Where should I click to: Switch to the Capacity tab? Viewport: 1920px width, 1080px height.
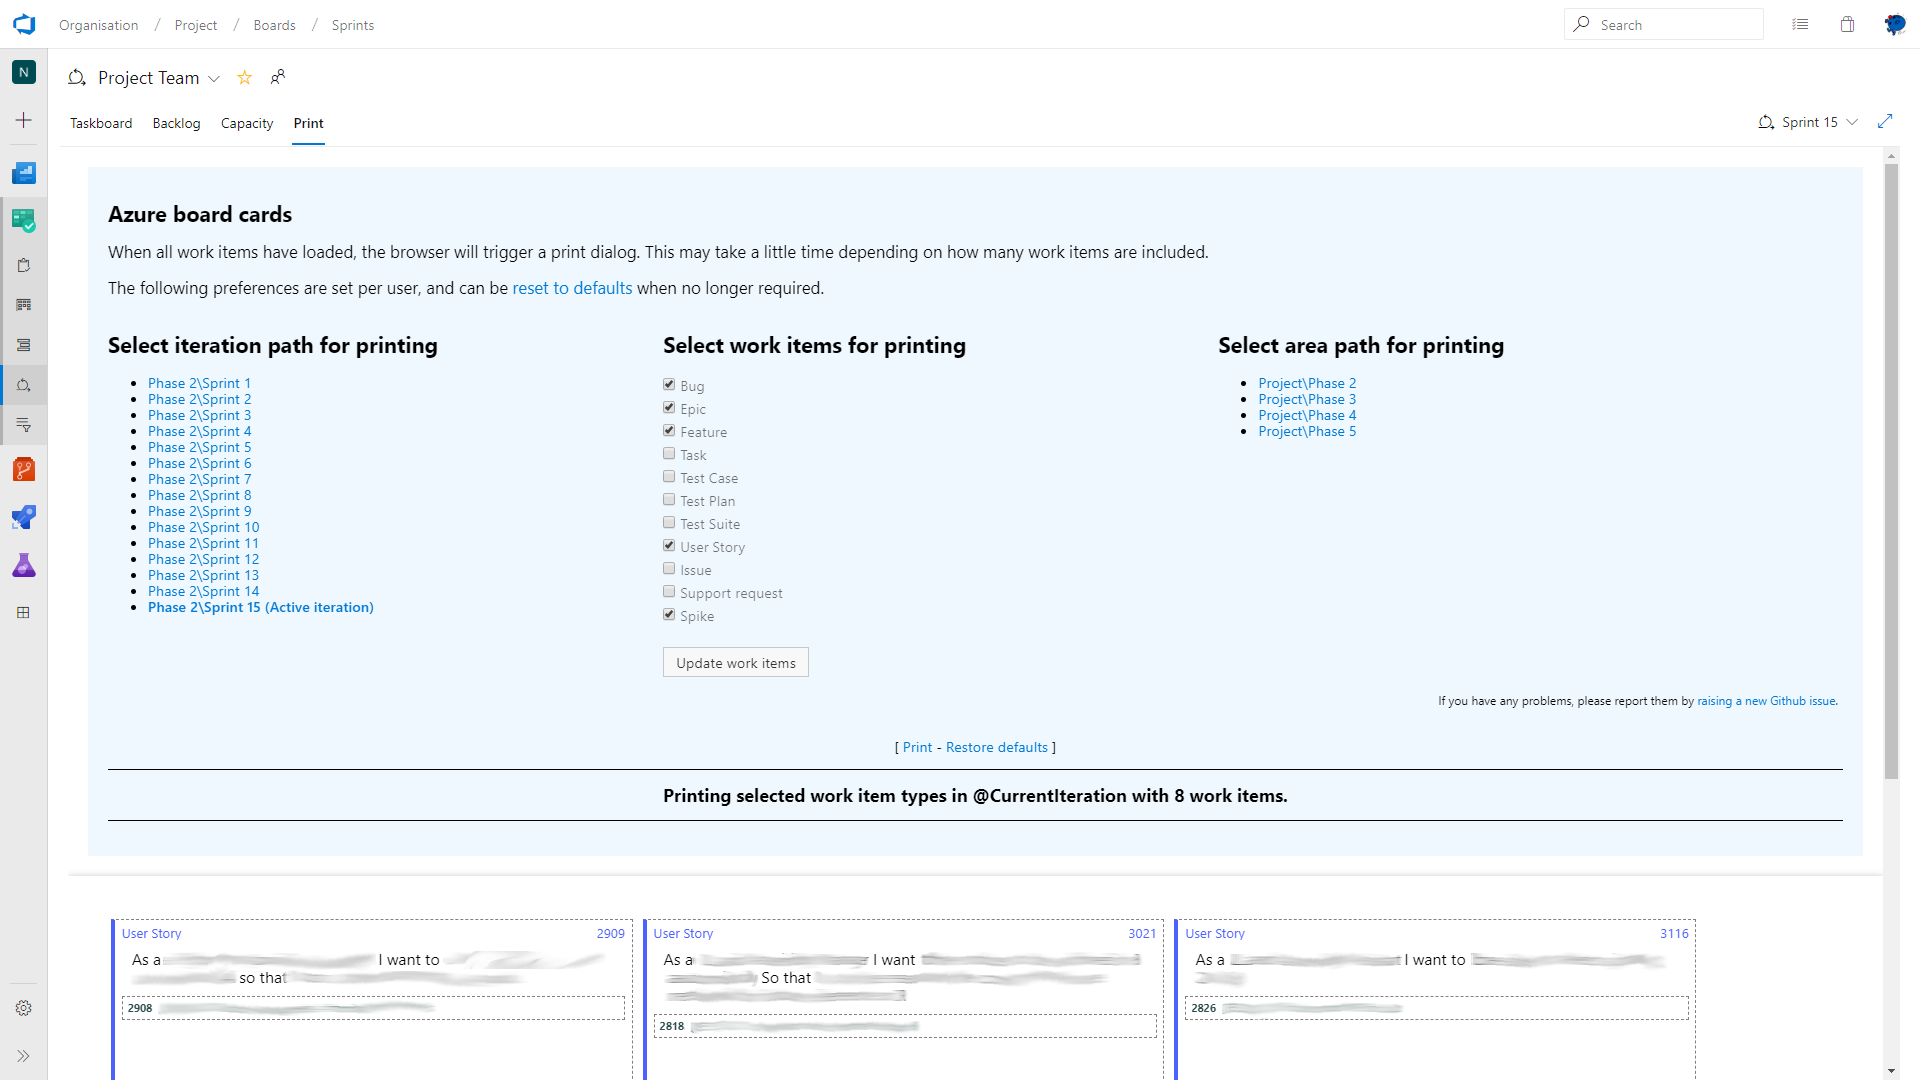pyautogui.click(x=247, y=123)
